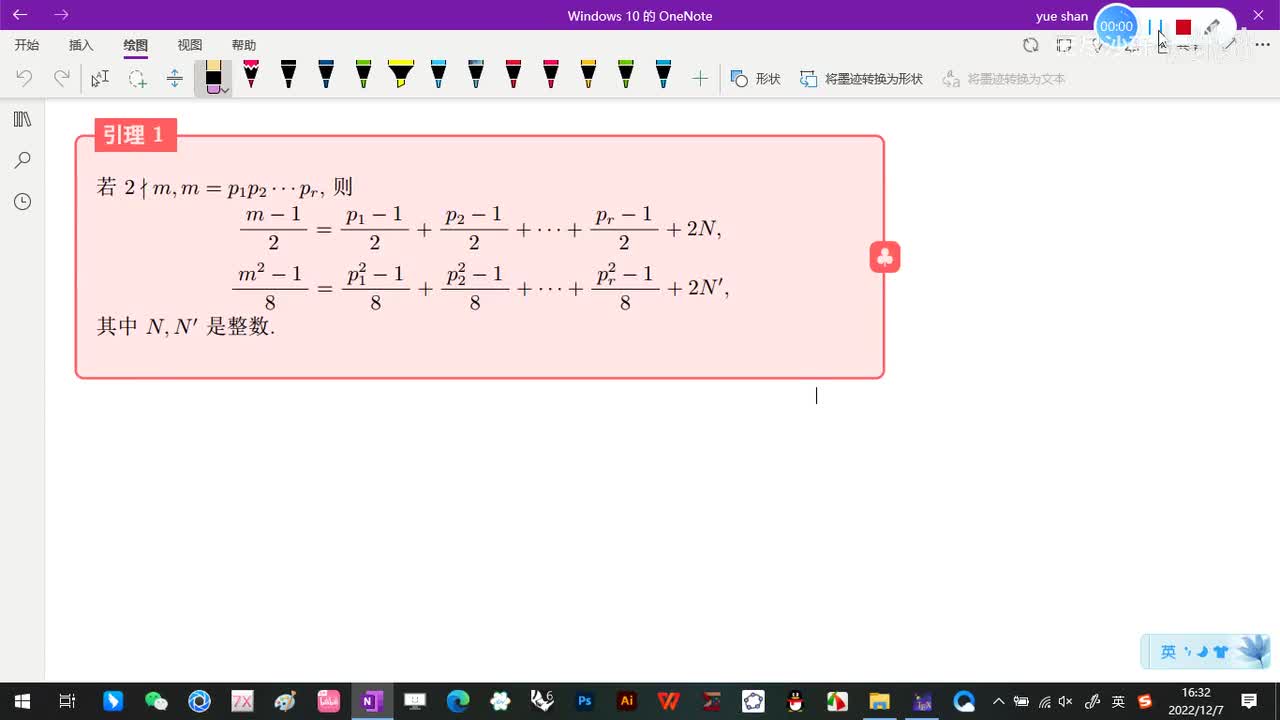Open the recorder's pen annotation tool
Image resolution: width=1280 pixels, height=720 pixels.
[x=1212, y=27]
